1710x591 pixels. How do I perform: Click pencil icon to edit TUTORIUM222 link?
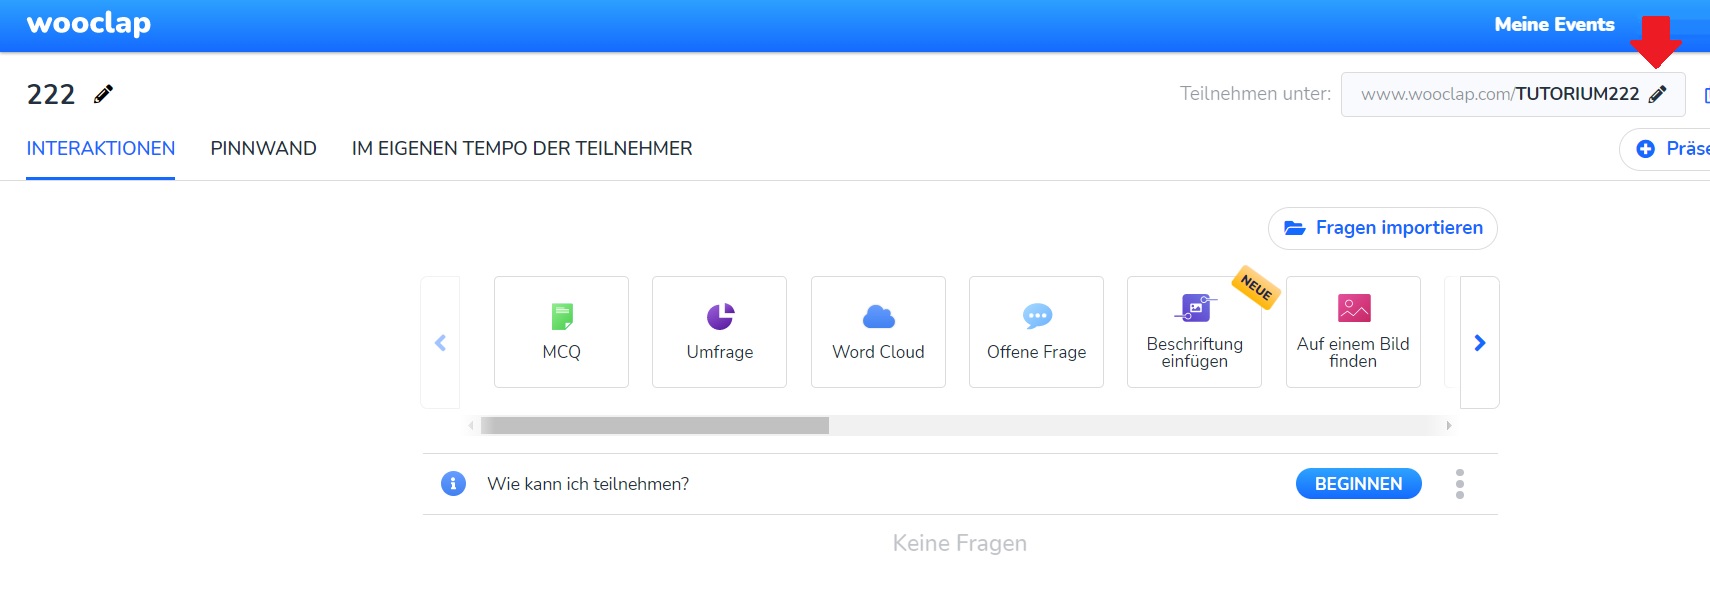(x=1657, y=94)
